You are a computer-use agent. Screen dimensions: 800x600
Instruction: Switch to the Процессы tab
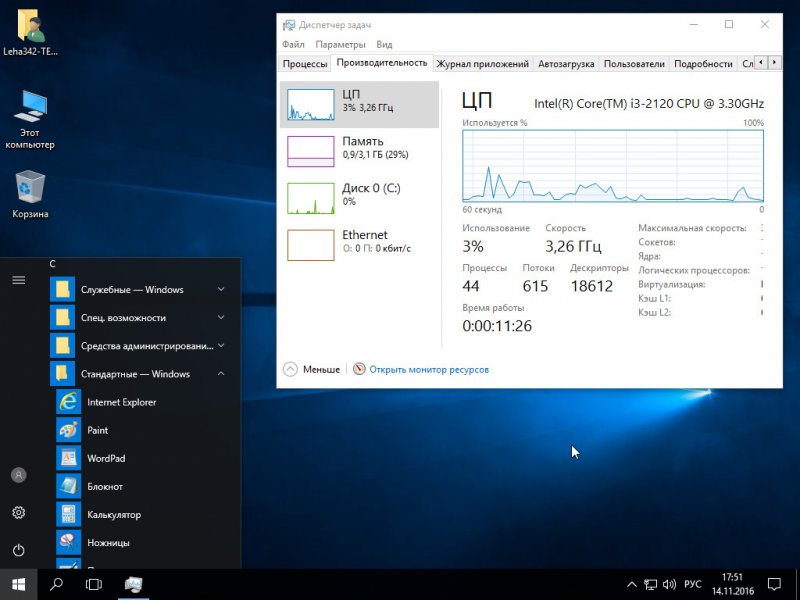tap(305, 64)
